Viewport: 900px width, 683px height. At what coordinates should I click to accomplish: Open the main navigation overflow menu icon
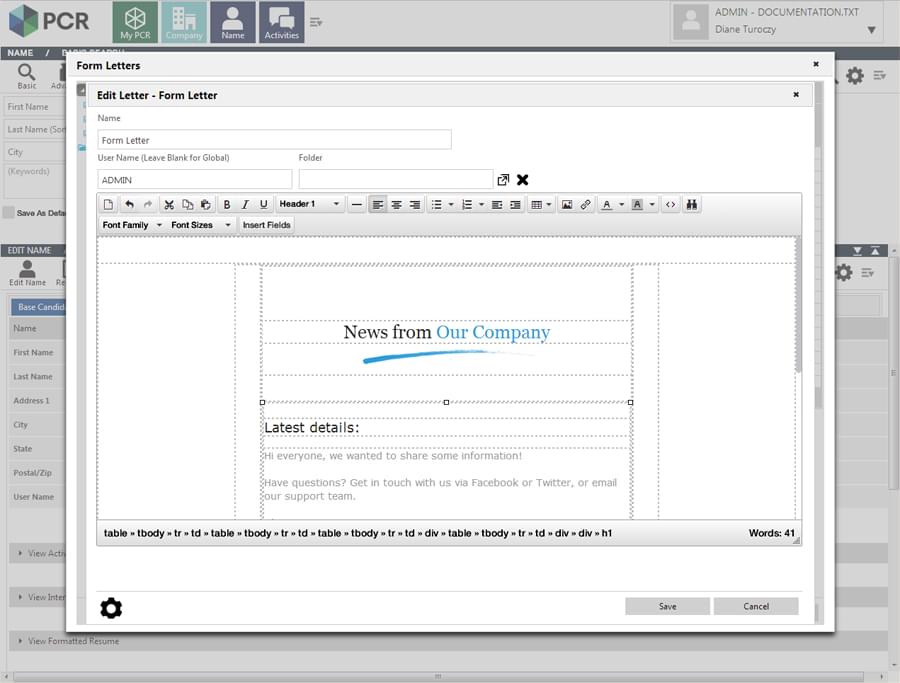tap(316, 22)
